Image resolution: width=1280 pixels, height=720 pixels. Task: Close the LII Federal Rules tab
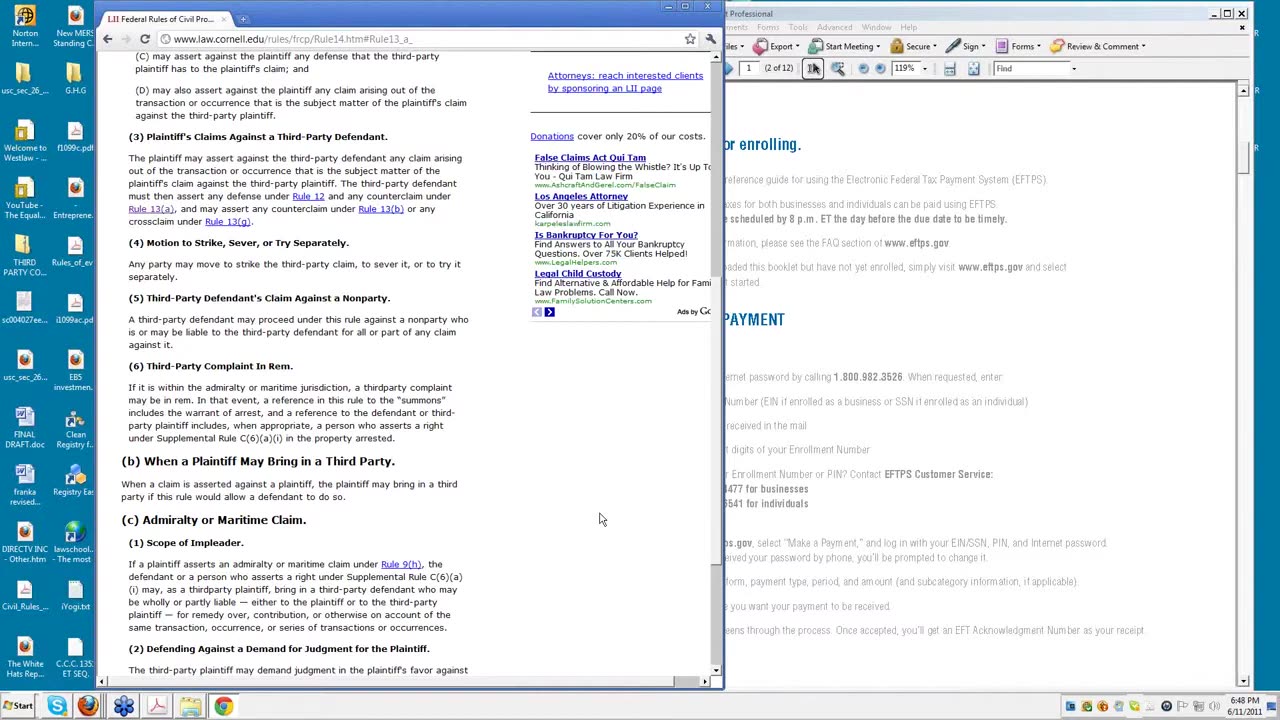223,19
